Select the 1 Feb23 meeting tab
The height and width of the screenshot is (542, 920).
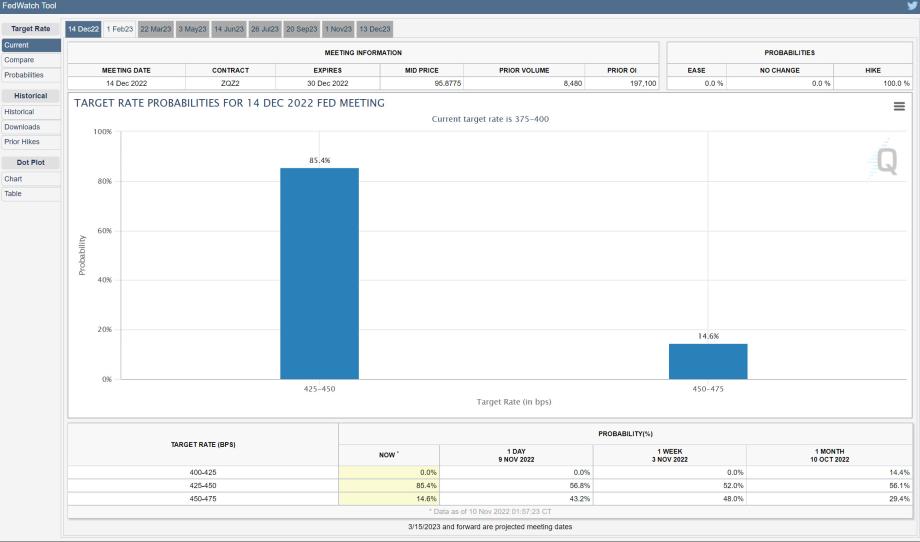pos(119,29)
